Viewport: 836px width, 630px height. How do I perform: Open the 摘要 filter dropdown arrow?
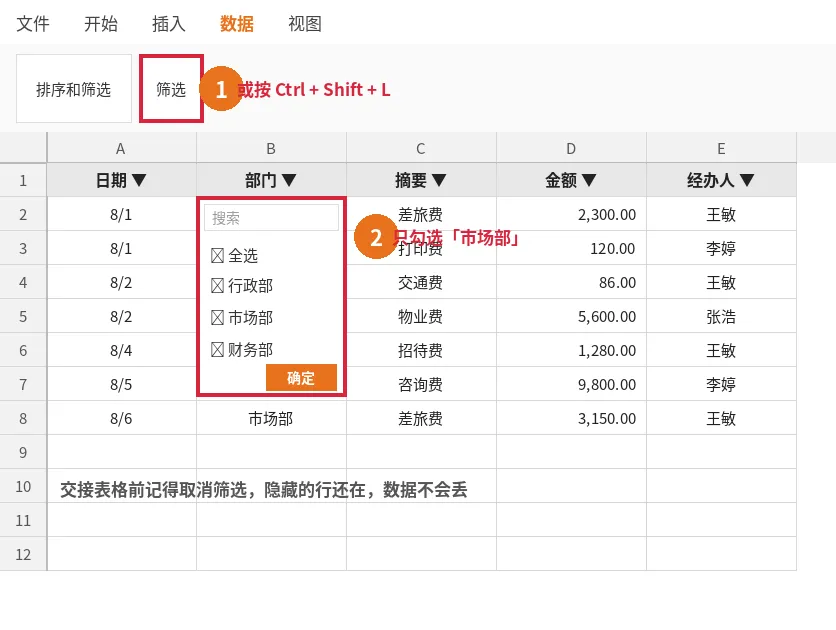(439, 180)
